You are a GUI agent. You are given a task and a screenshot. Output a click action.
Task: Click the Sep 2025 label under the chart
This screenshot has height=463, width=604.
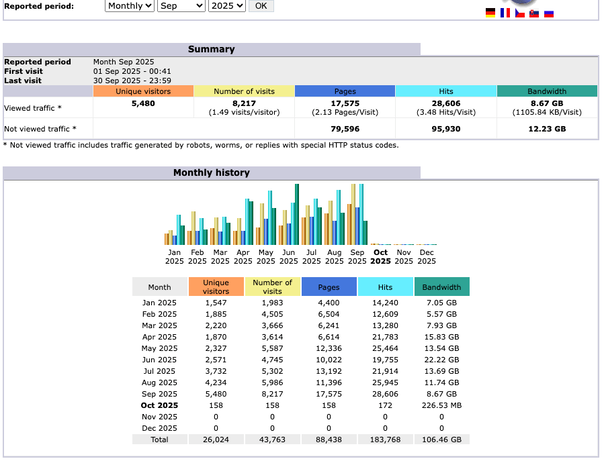pyautogui.click(x=357, y=257)
